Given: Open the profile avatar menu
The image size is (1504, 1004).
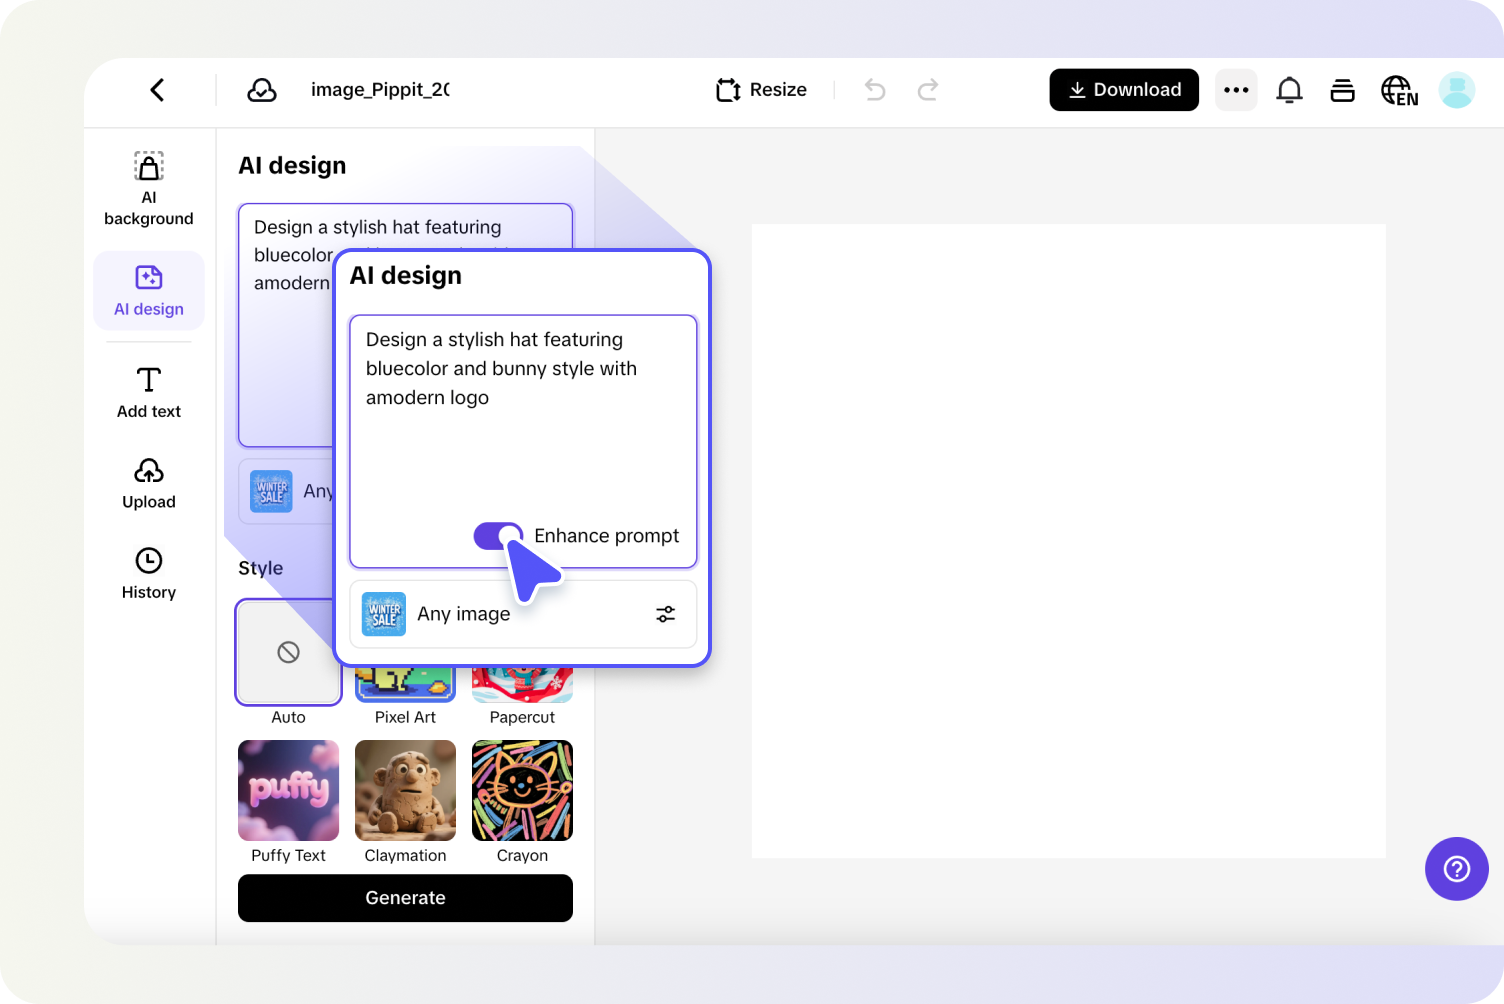Looking at the screenshot, I should coord(1456,90).
